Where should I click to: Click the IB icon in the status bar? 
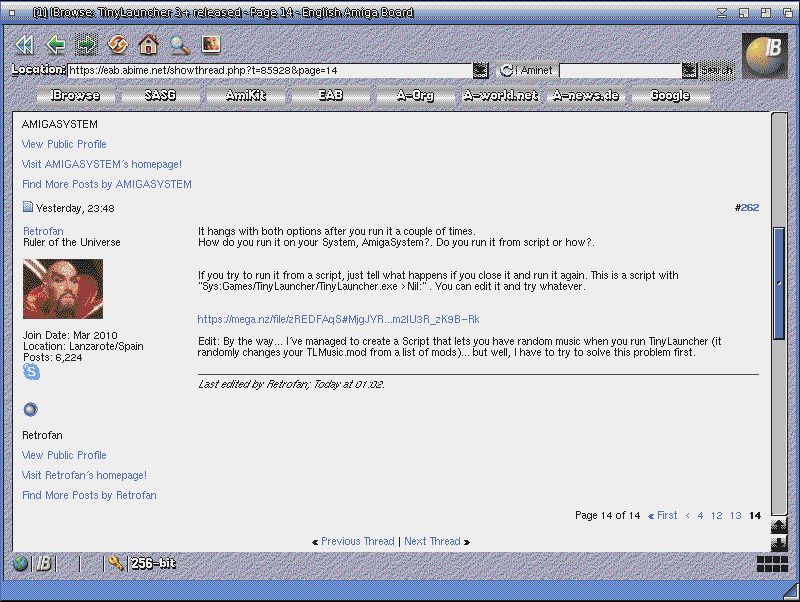pyautogui.click(x=44, y=563)
